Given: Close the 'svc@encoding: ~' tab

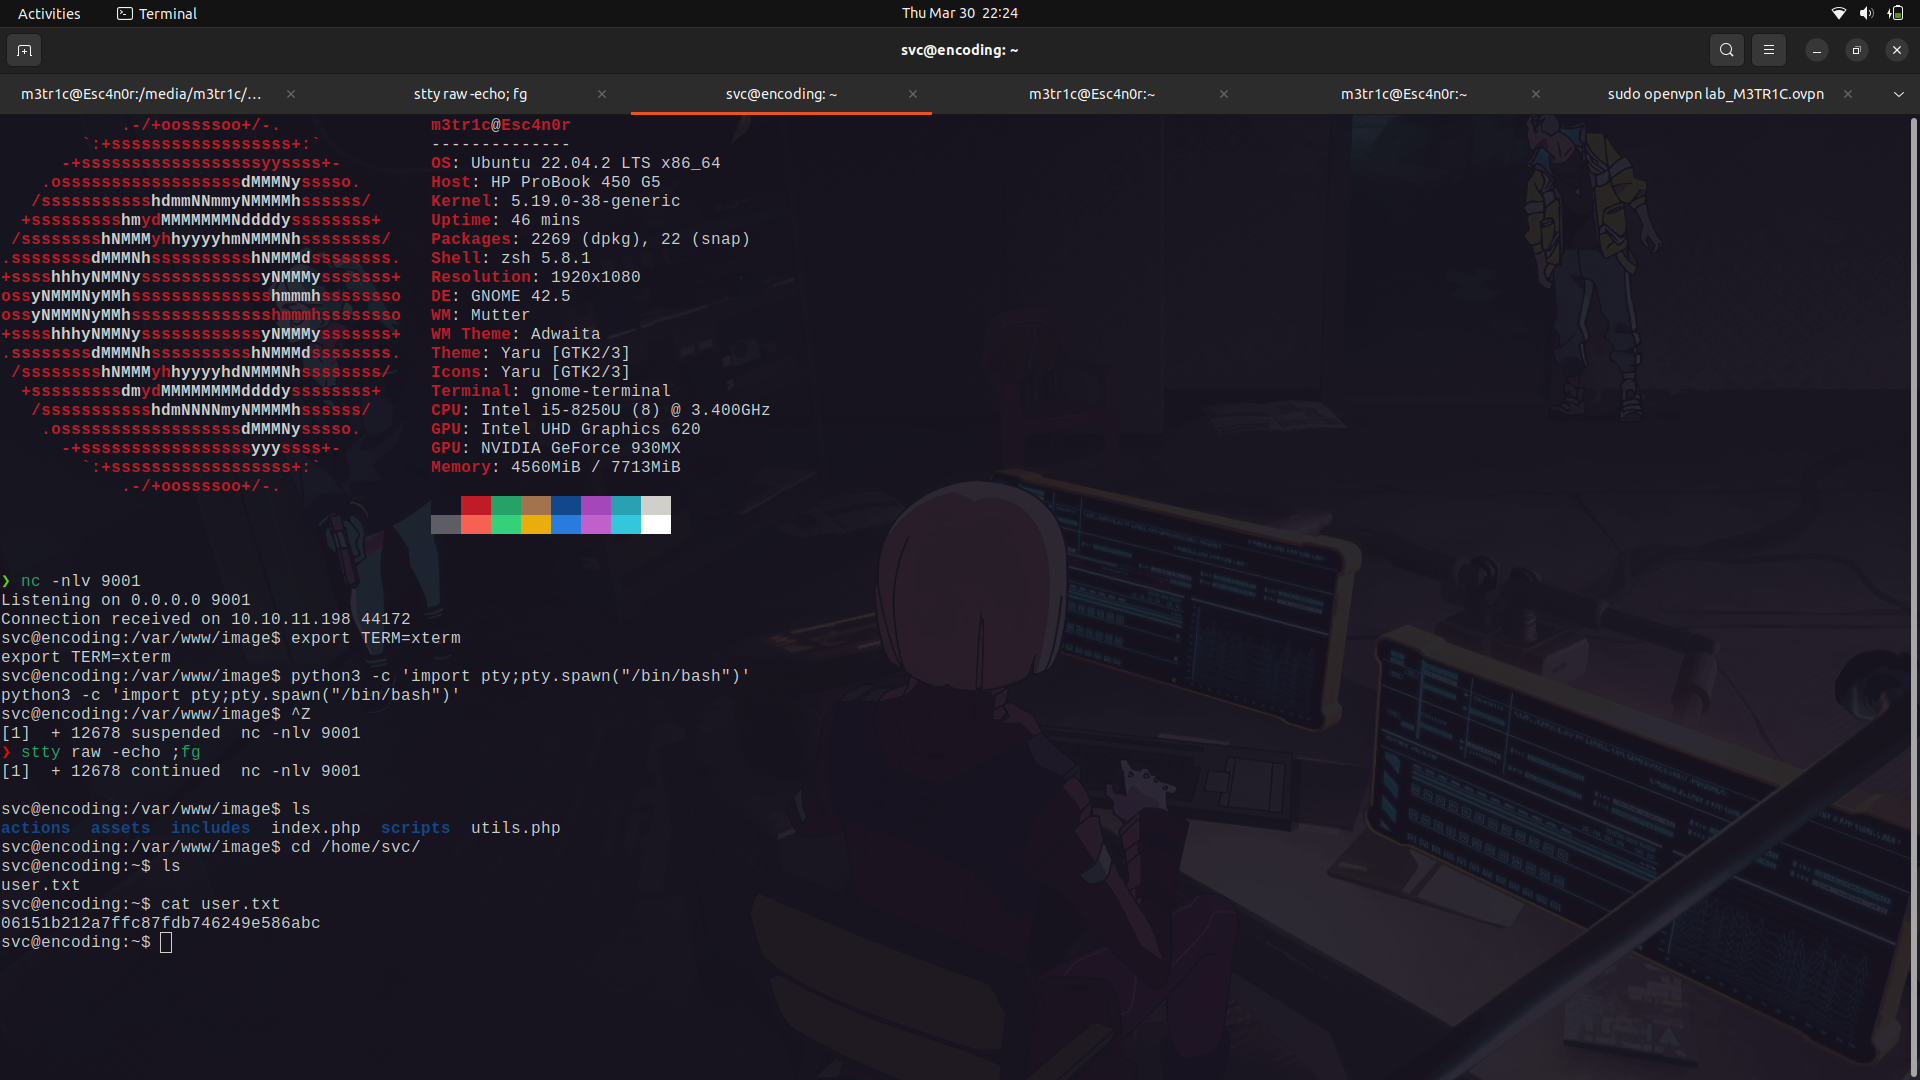Looking at the screenshot, I should point(913,94).
